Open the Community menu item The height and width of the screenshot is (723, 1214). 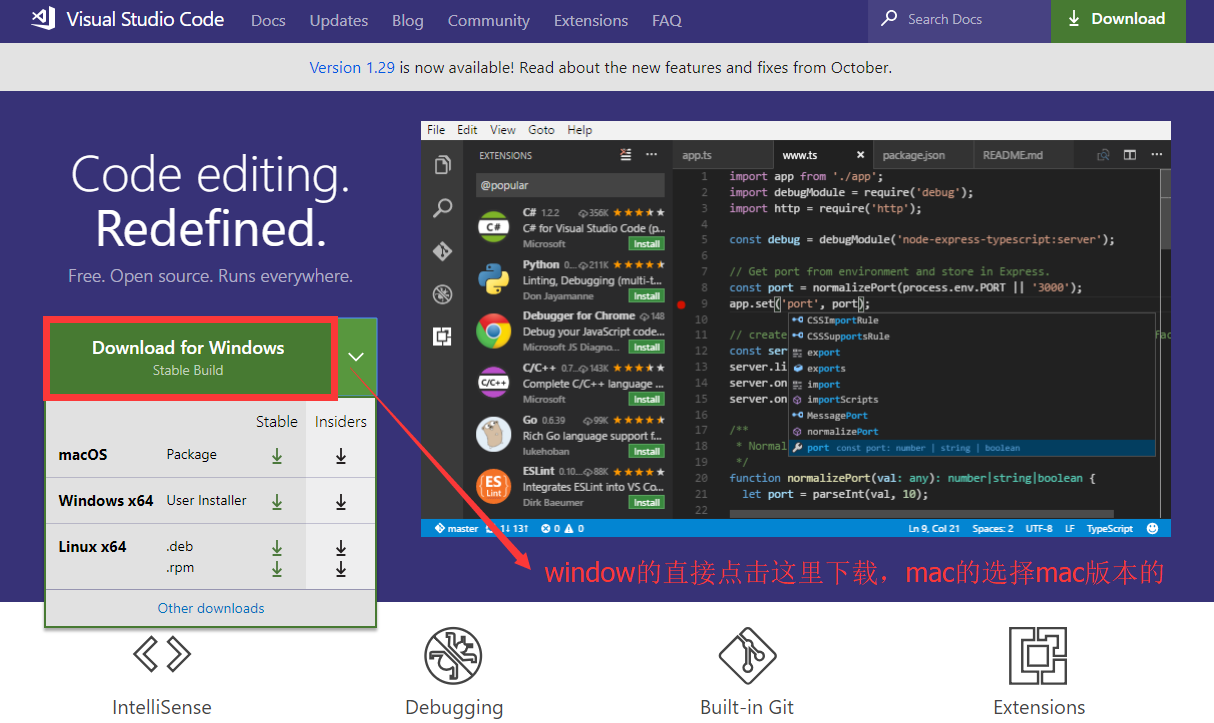tap(489, 20)
